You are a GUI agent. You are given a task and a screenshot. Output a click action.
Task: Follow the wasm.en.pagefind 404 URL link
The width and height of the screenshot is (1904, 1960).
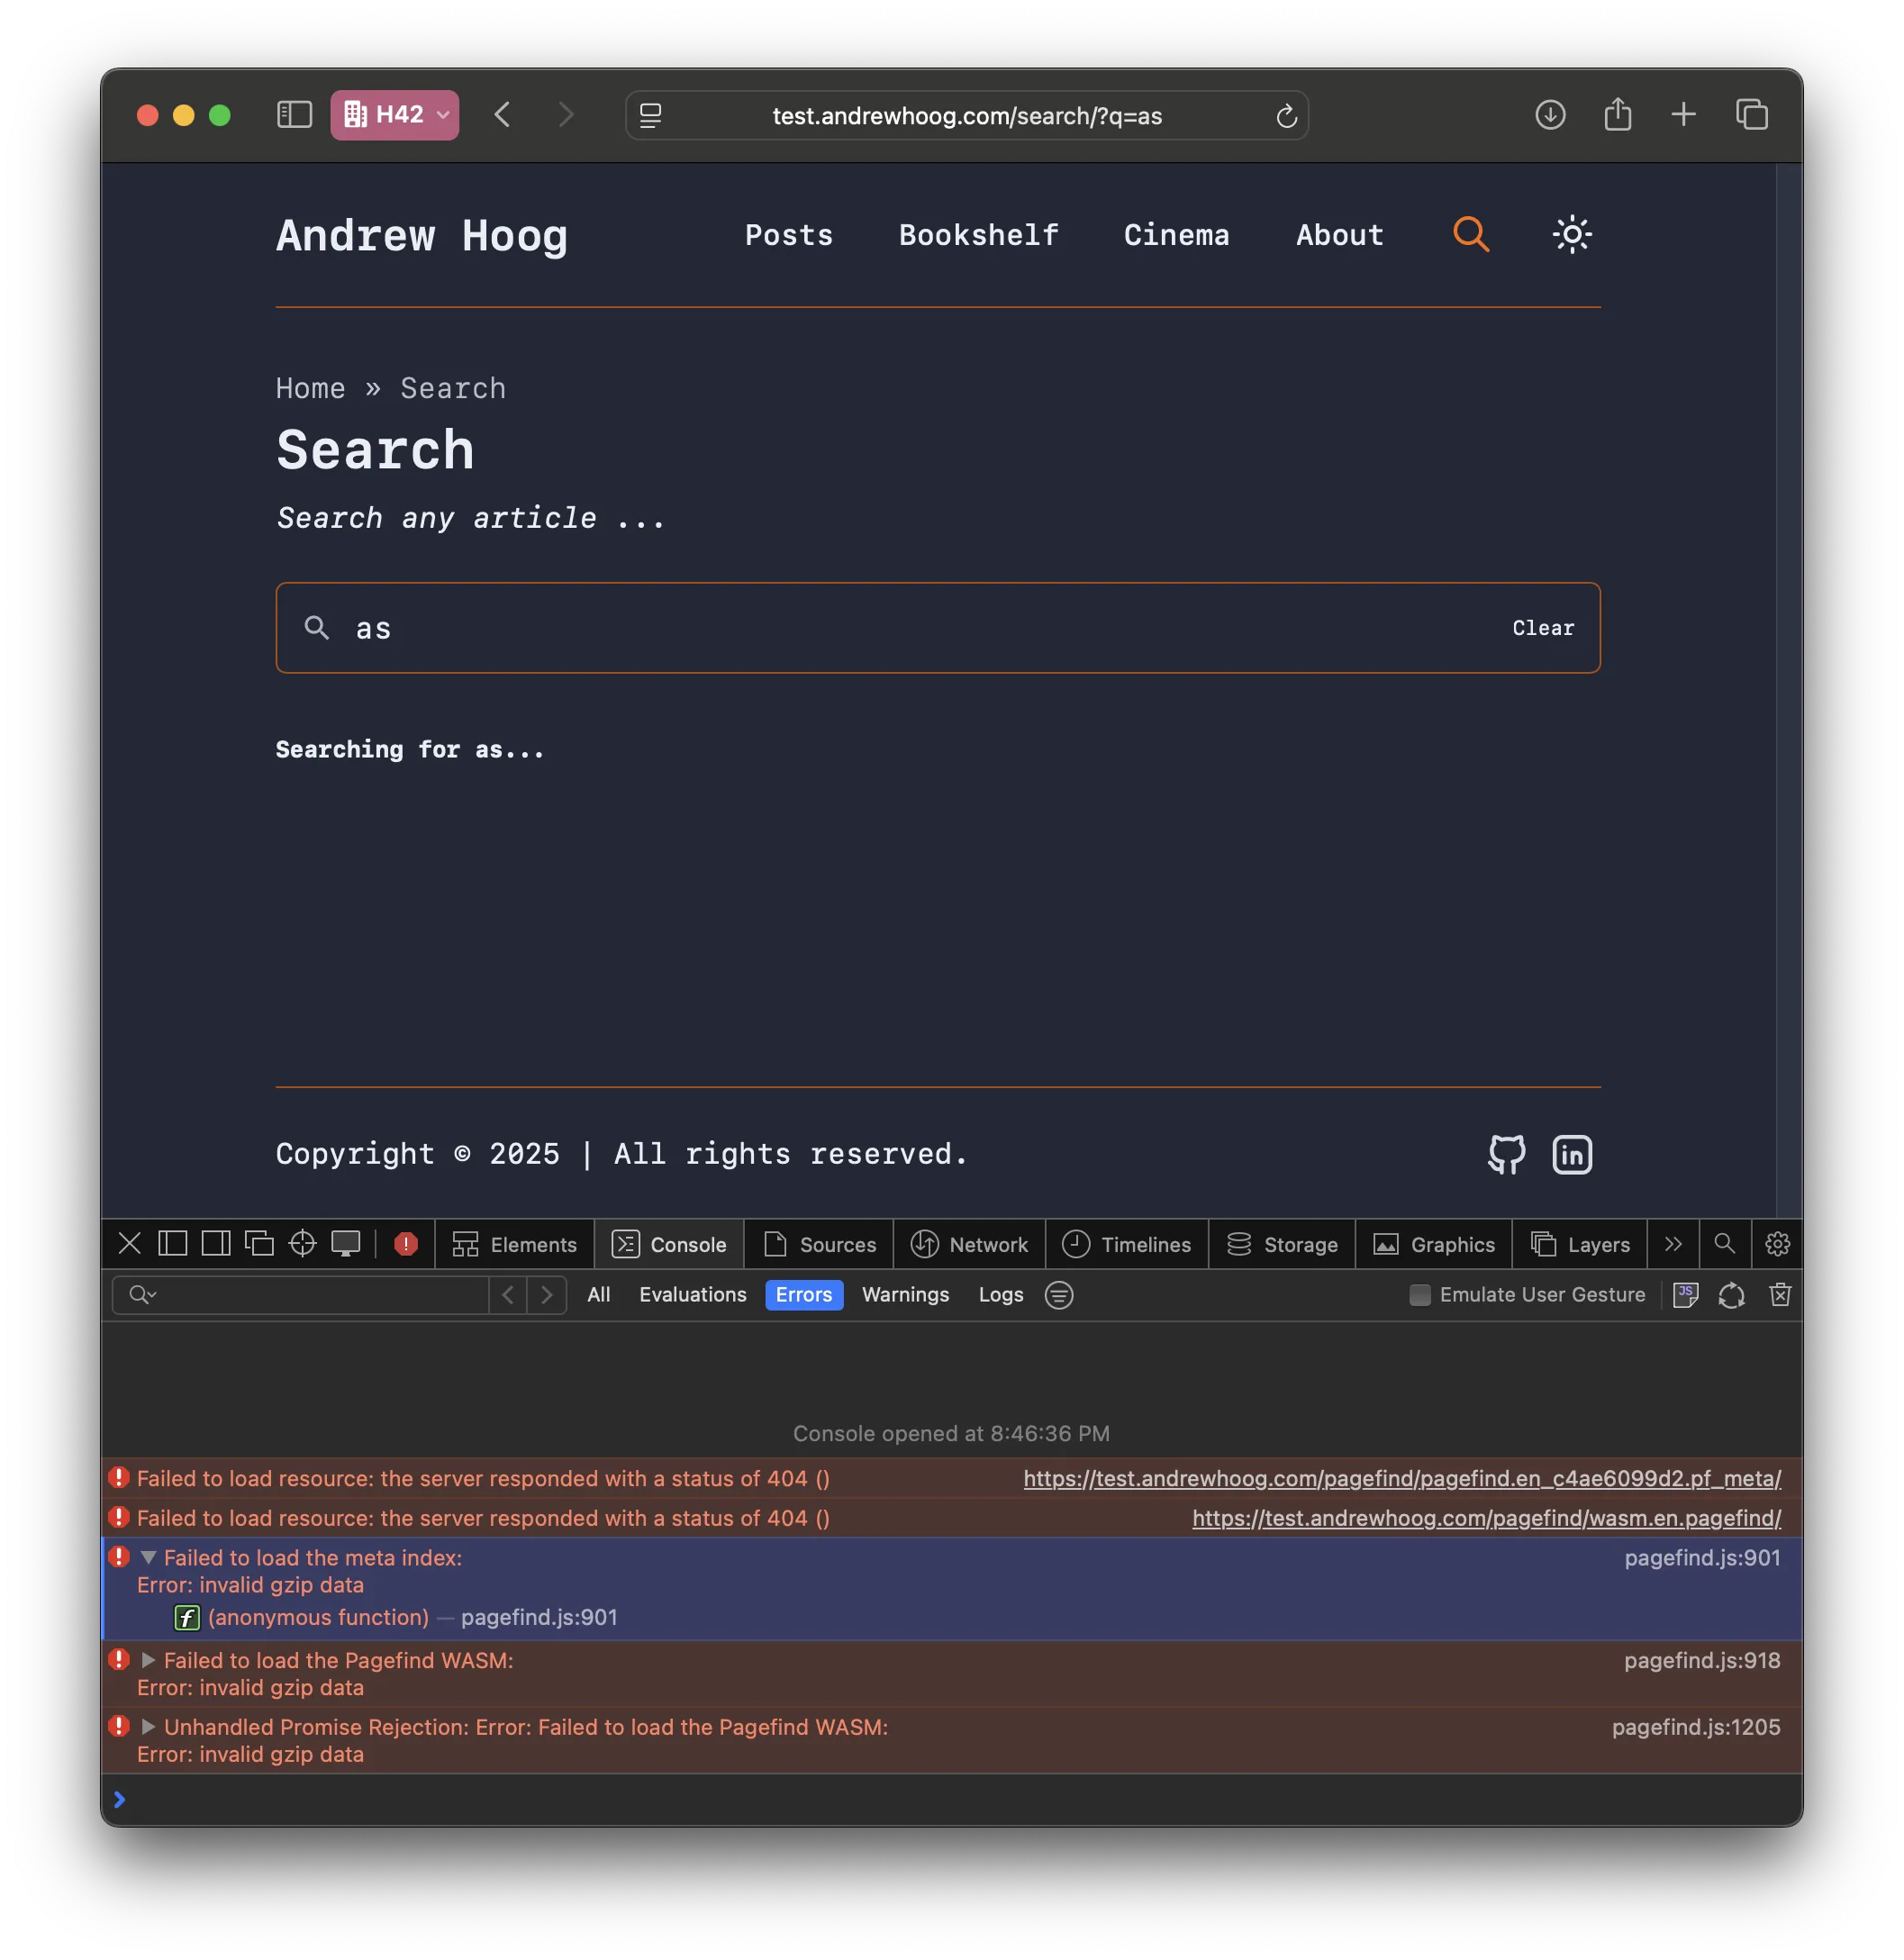(x=1484, y=1518)
